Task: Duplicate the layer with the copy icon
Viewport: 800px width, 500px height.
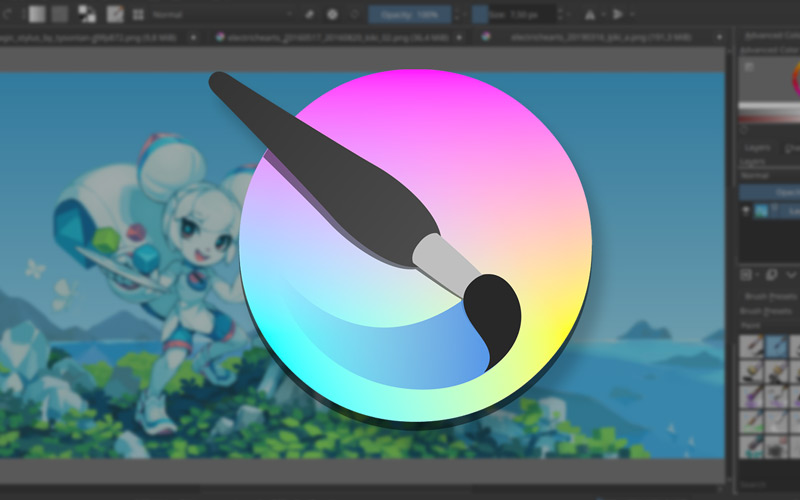Action: pyautogui.click(x=771, y=275)
